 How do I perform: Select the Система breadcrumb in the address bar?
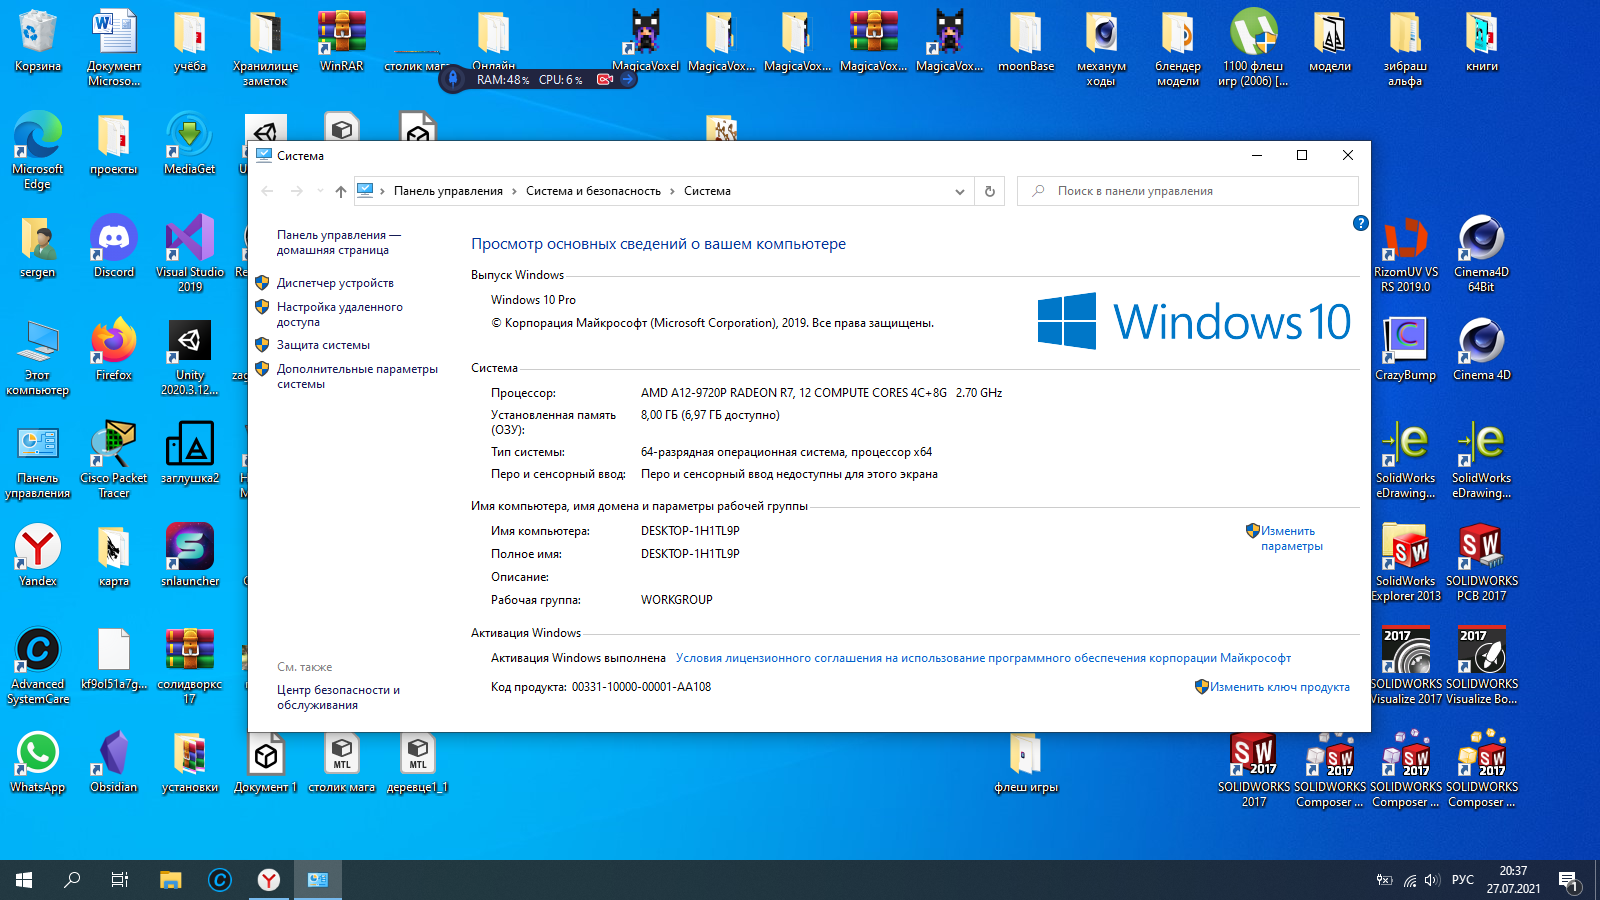click(x=707, y=191)
